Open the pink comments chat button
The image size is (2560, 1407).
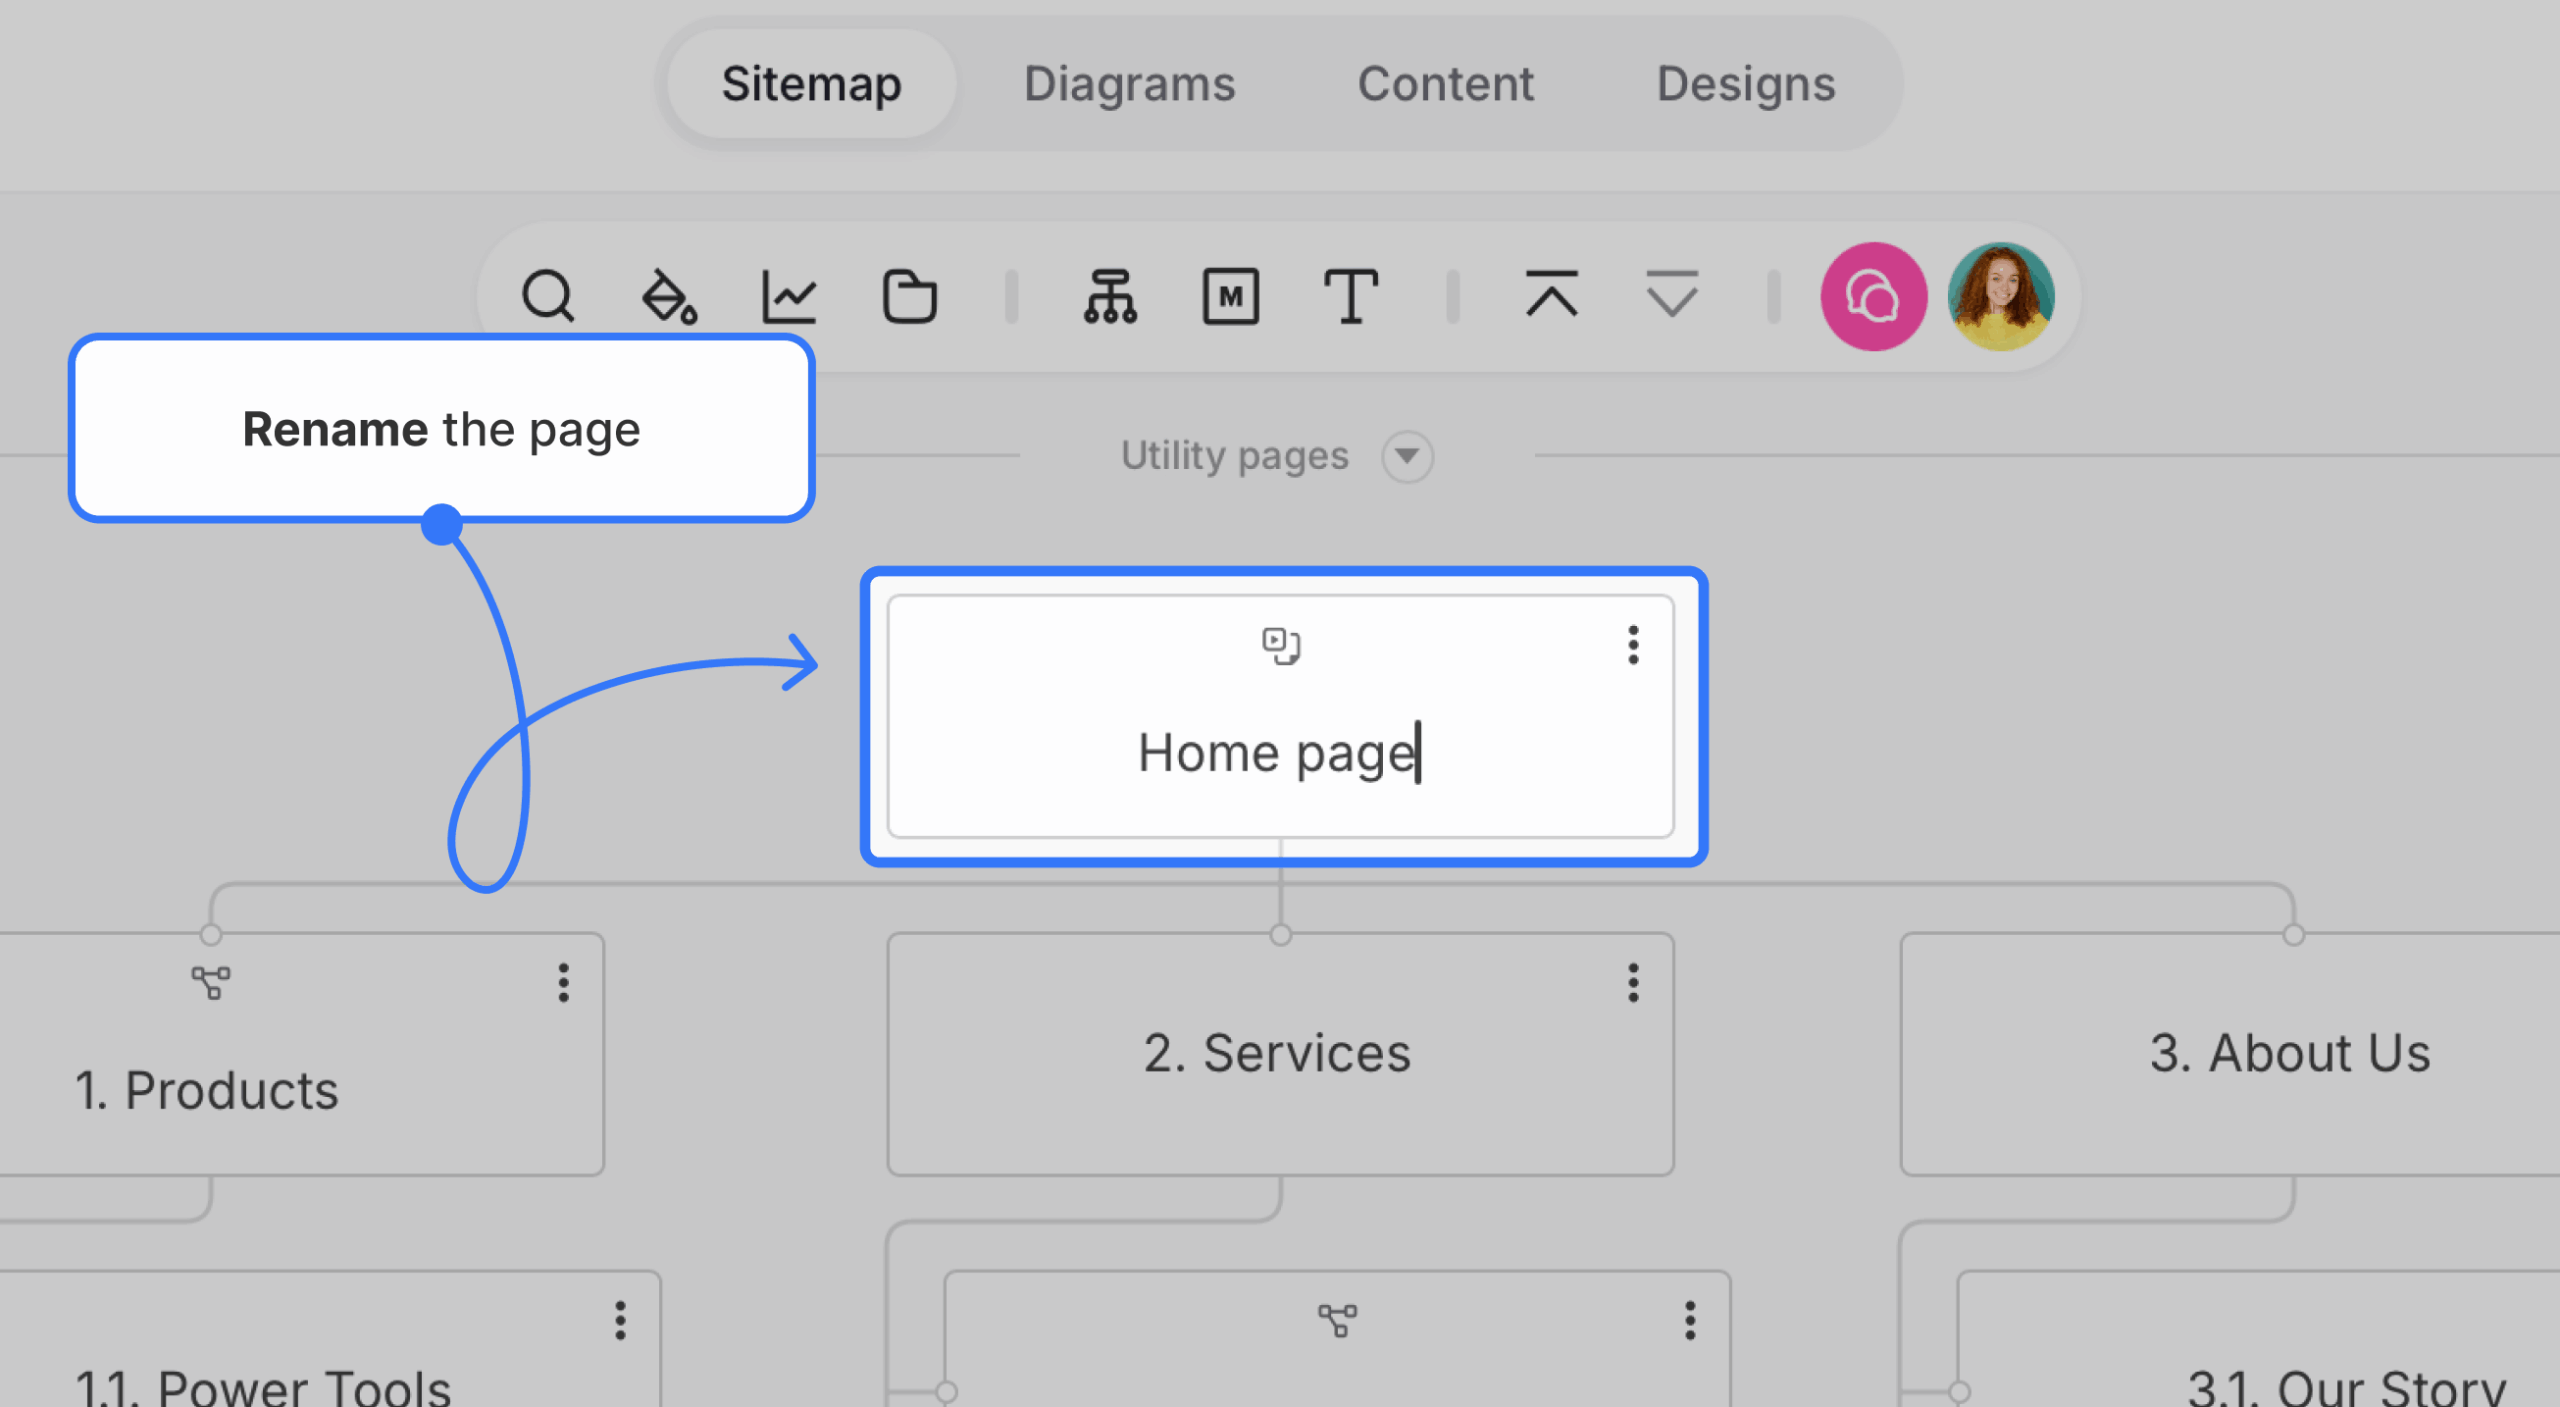tap(1874, 297)
